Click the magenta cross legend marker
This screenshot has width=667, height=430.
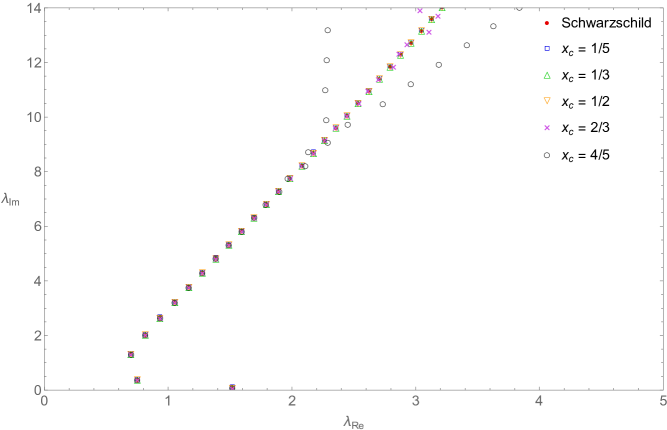[x=546, y=128]
